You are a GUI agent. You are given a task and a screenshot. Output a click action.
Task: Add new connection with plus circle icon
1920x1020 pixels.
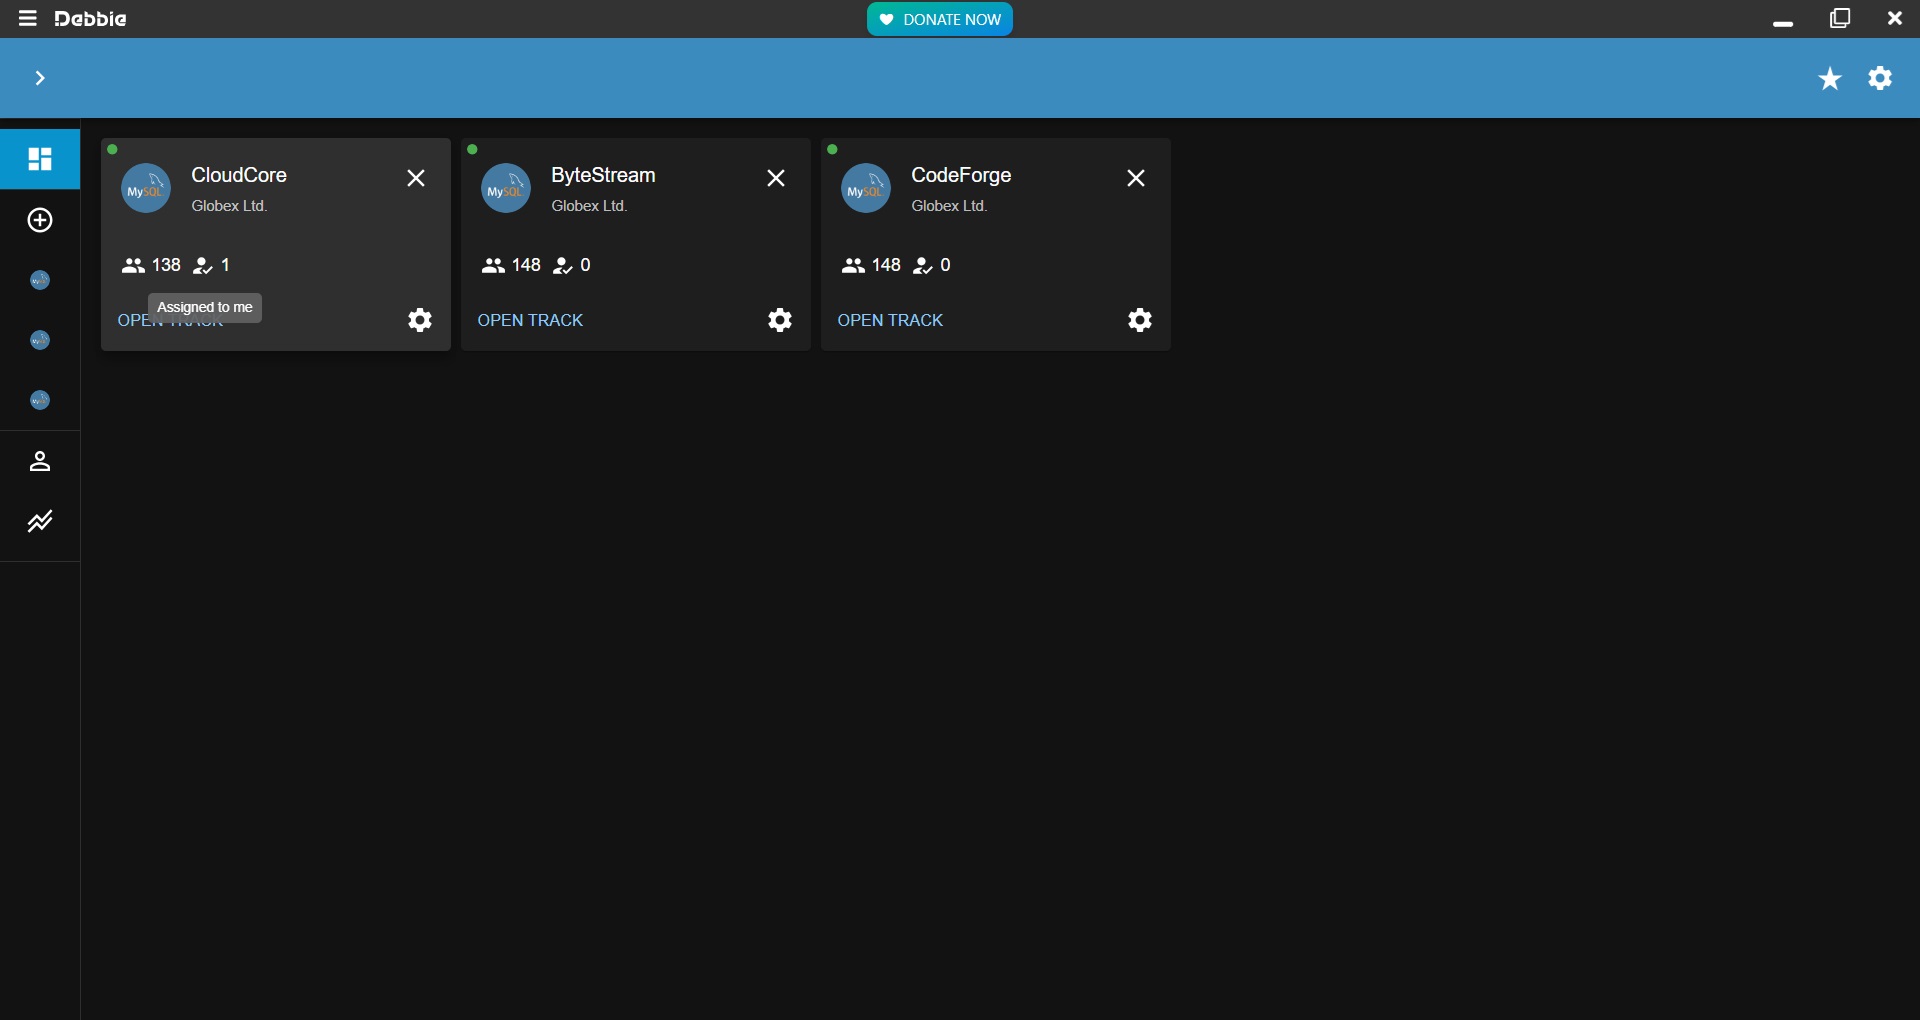[x=40, y=221]
